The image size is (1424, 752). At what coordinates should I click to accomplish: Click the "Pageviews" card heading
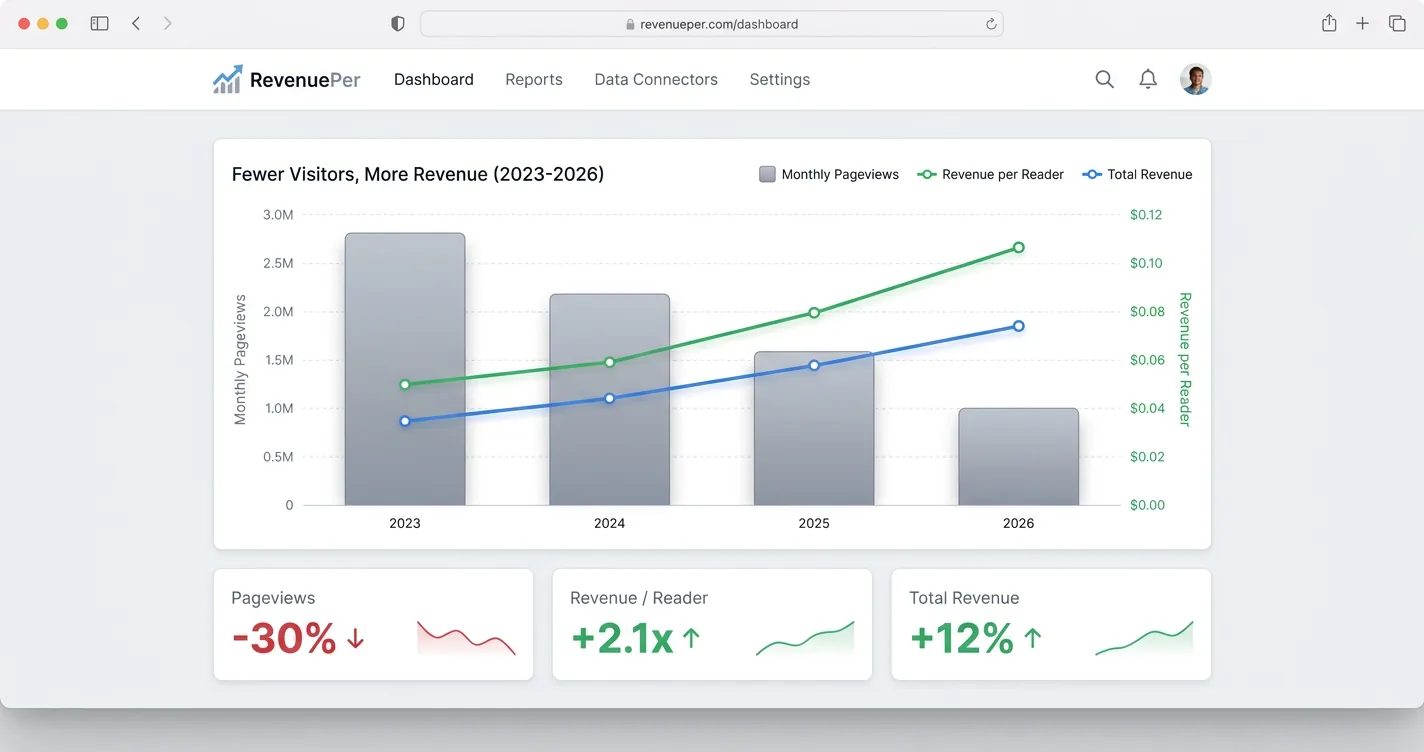click(x=273, y=598)
